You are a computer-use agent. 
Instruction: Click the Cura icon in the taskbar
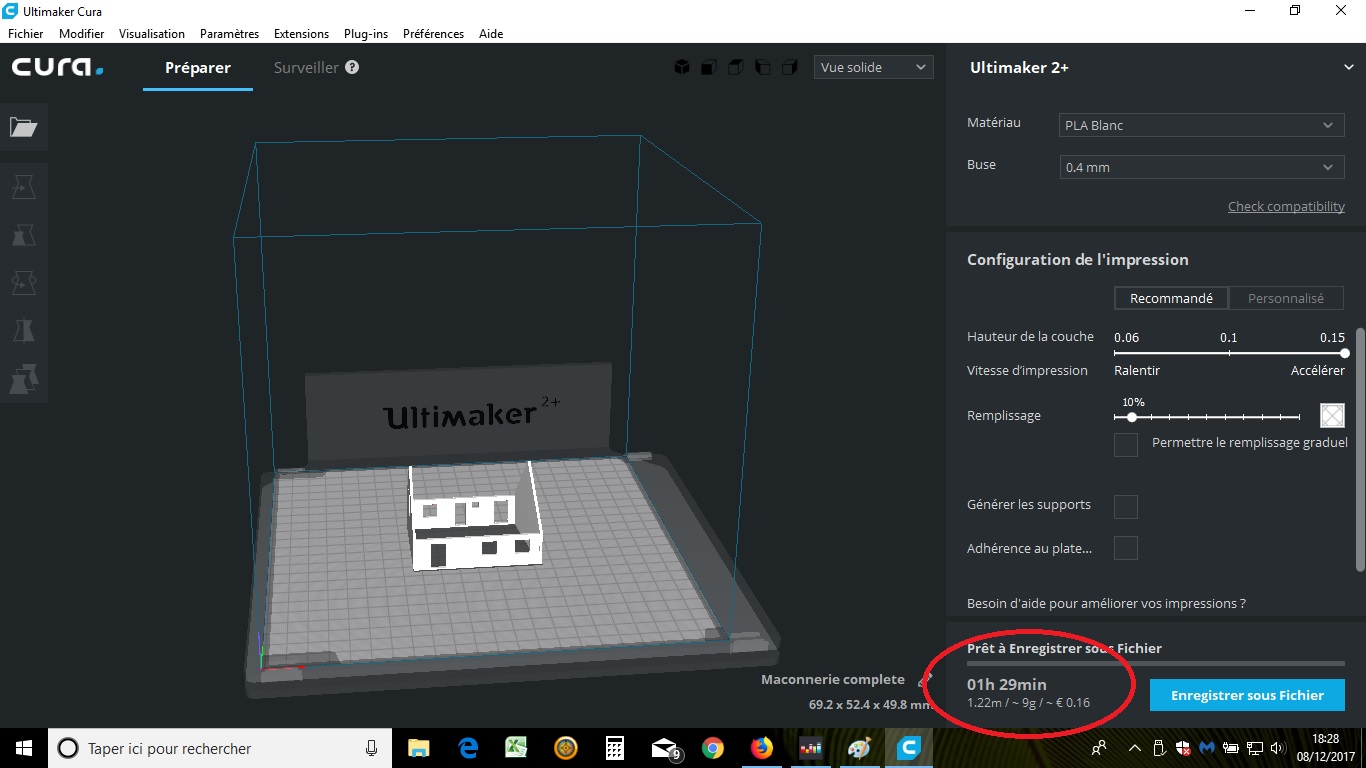(909, 748)
